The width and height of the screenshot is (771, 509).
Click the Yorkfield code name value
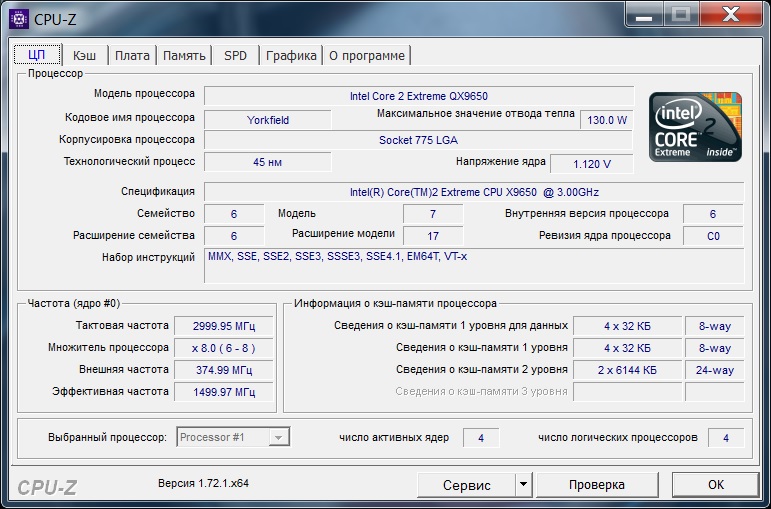[268, 120]
